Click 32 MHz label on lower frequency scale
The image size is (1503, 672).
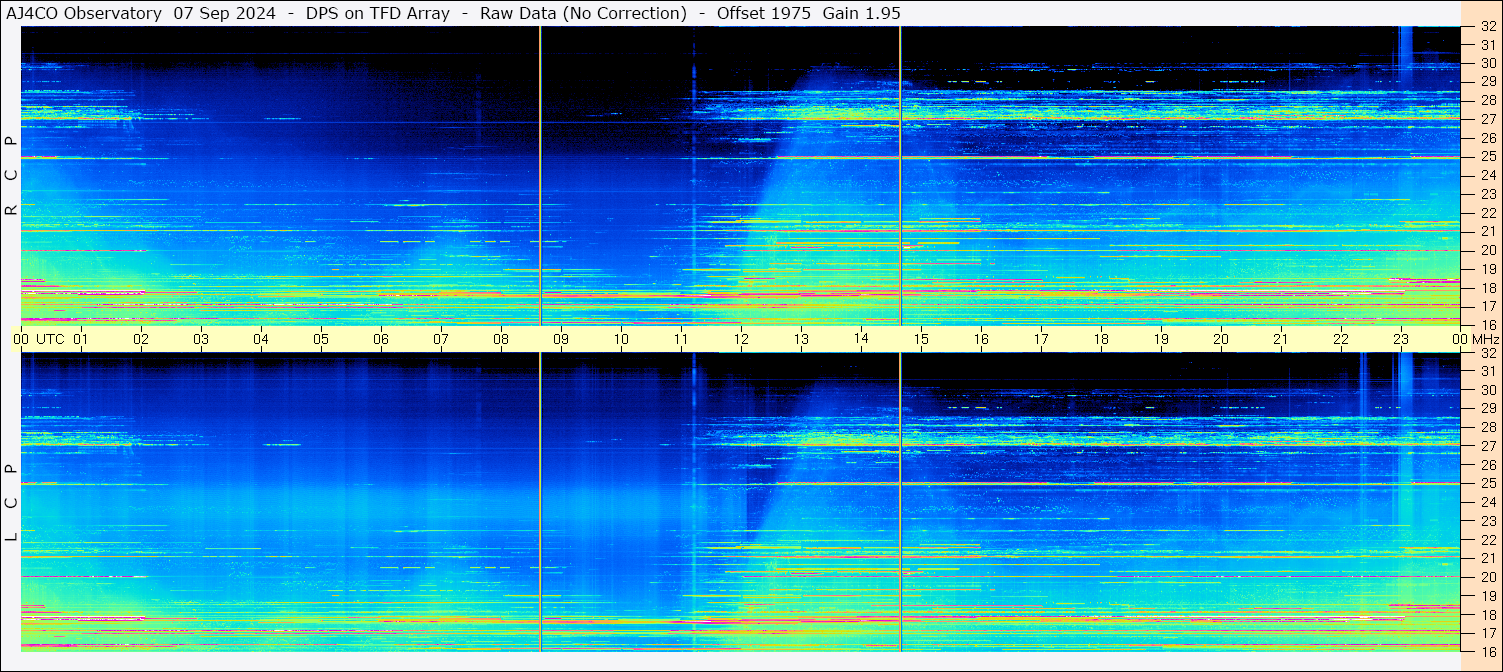(1488, 353)
